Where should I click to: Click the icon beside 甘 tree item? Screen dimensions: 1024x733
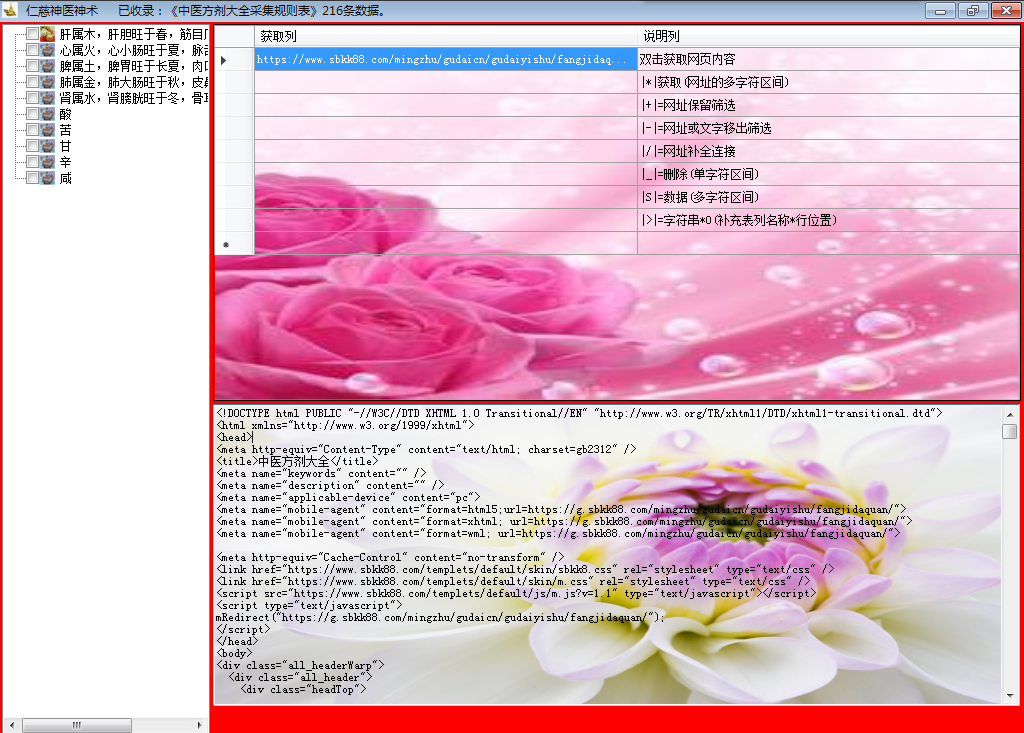click(x=48, y=146)
